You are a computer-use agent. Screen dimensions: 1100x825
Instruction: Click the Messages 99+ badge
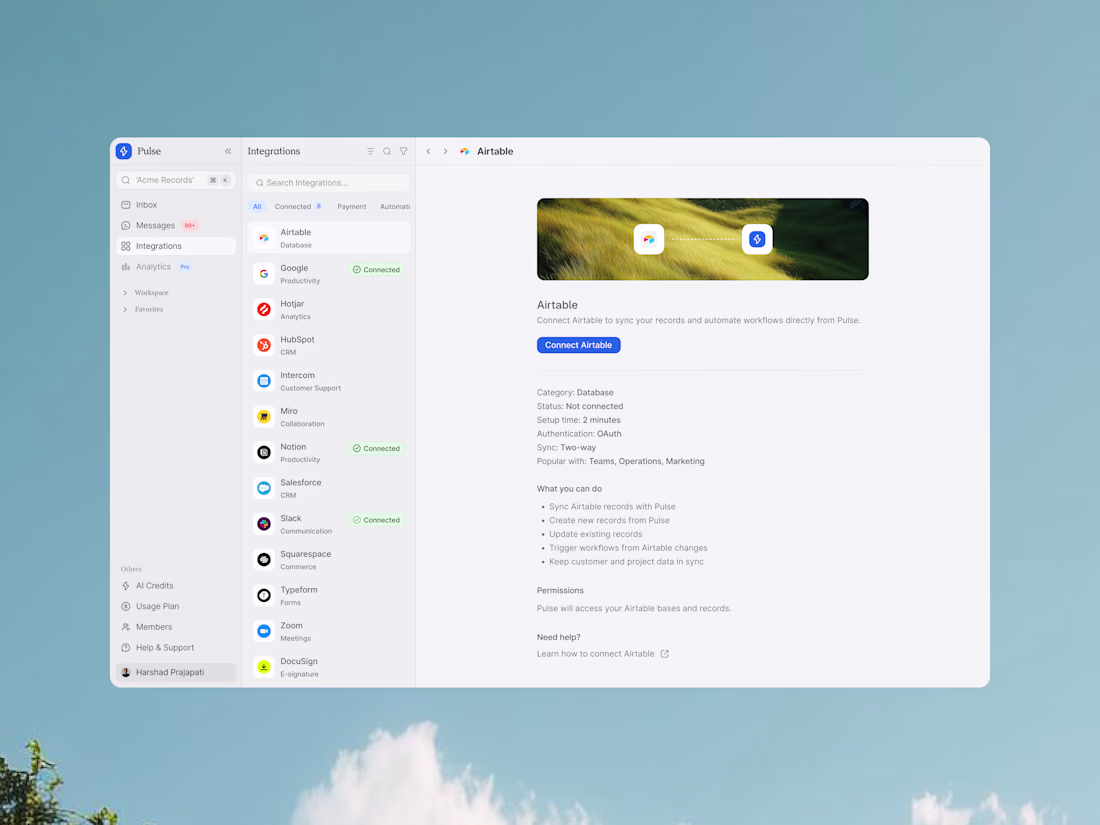(x=189, y=226)
